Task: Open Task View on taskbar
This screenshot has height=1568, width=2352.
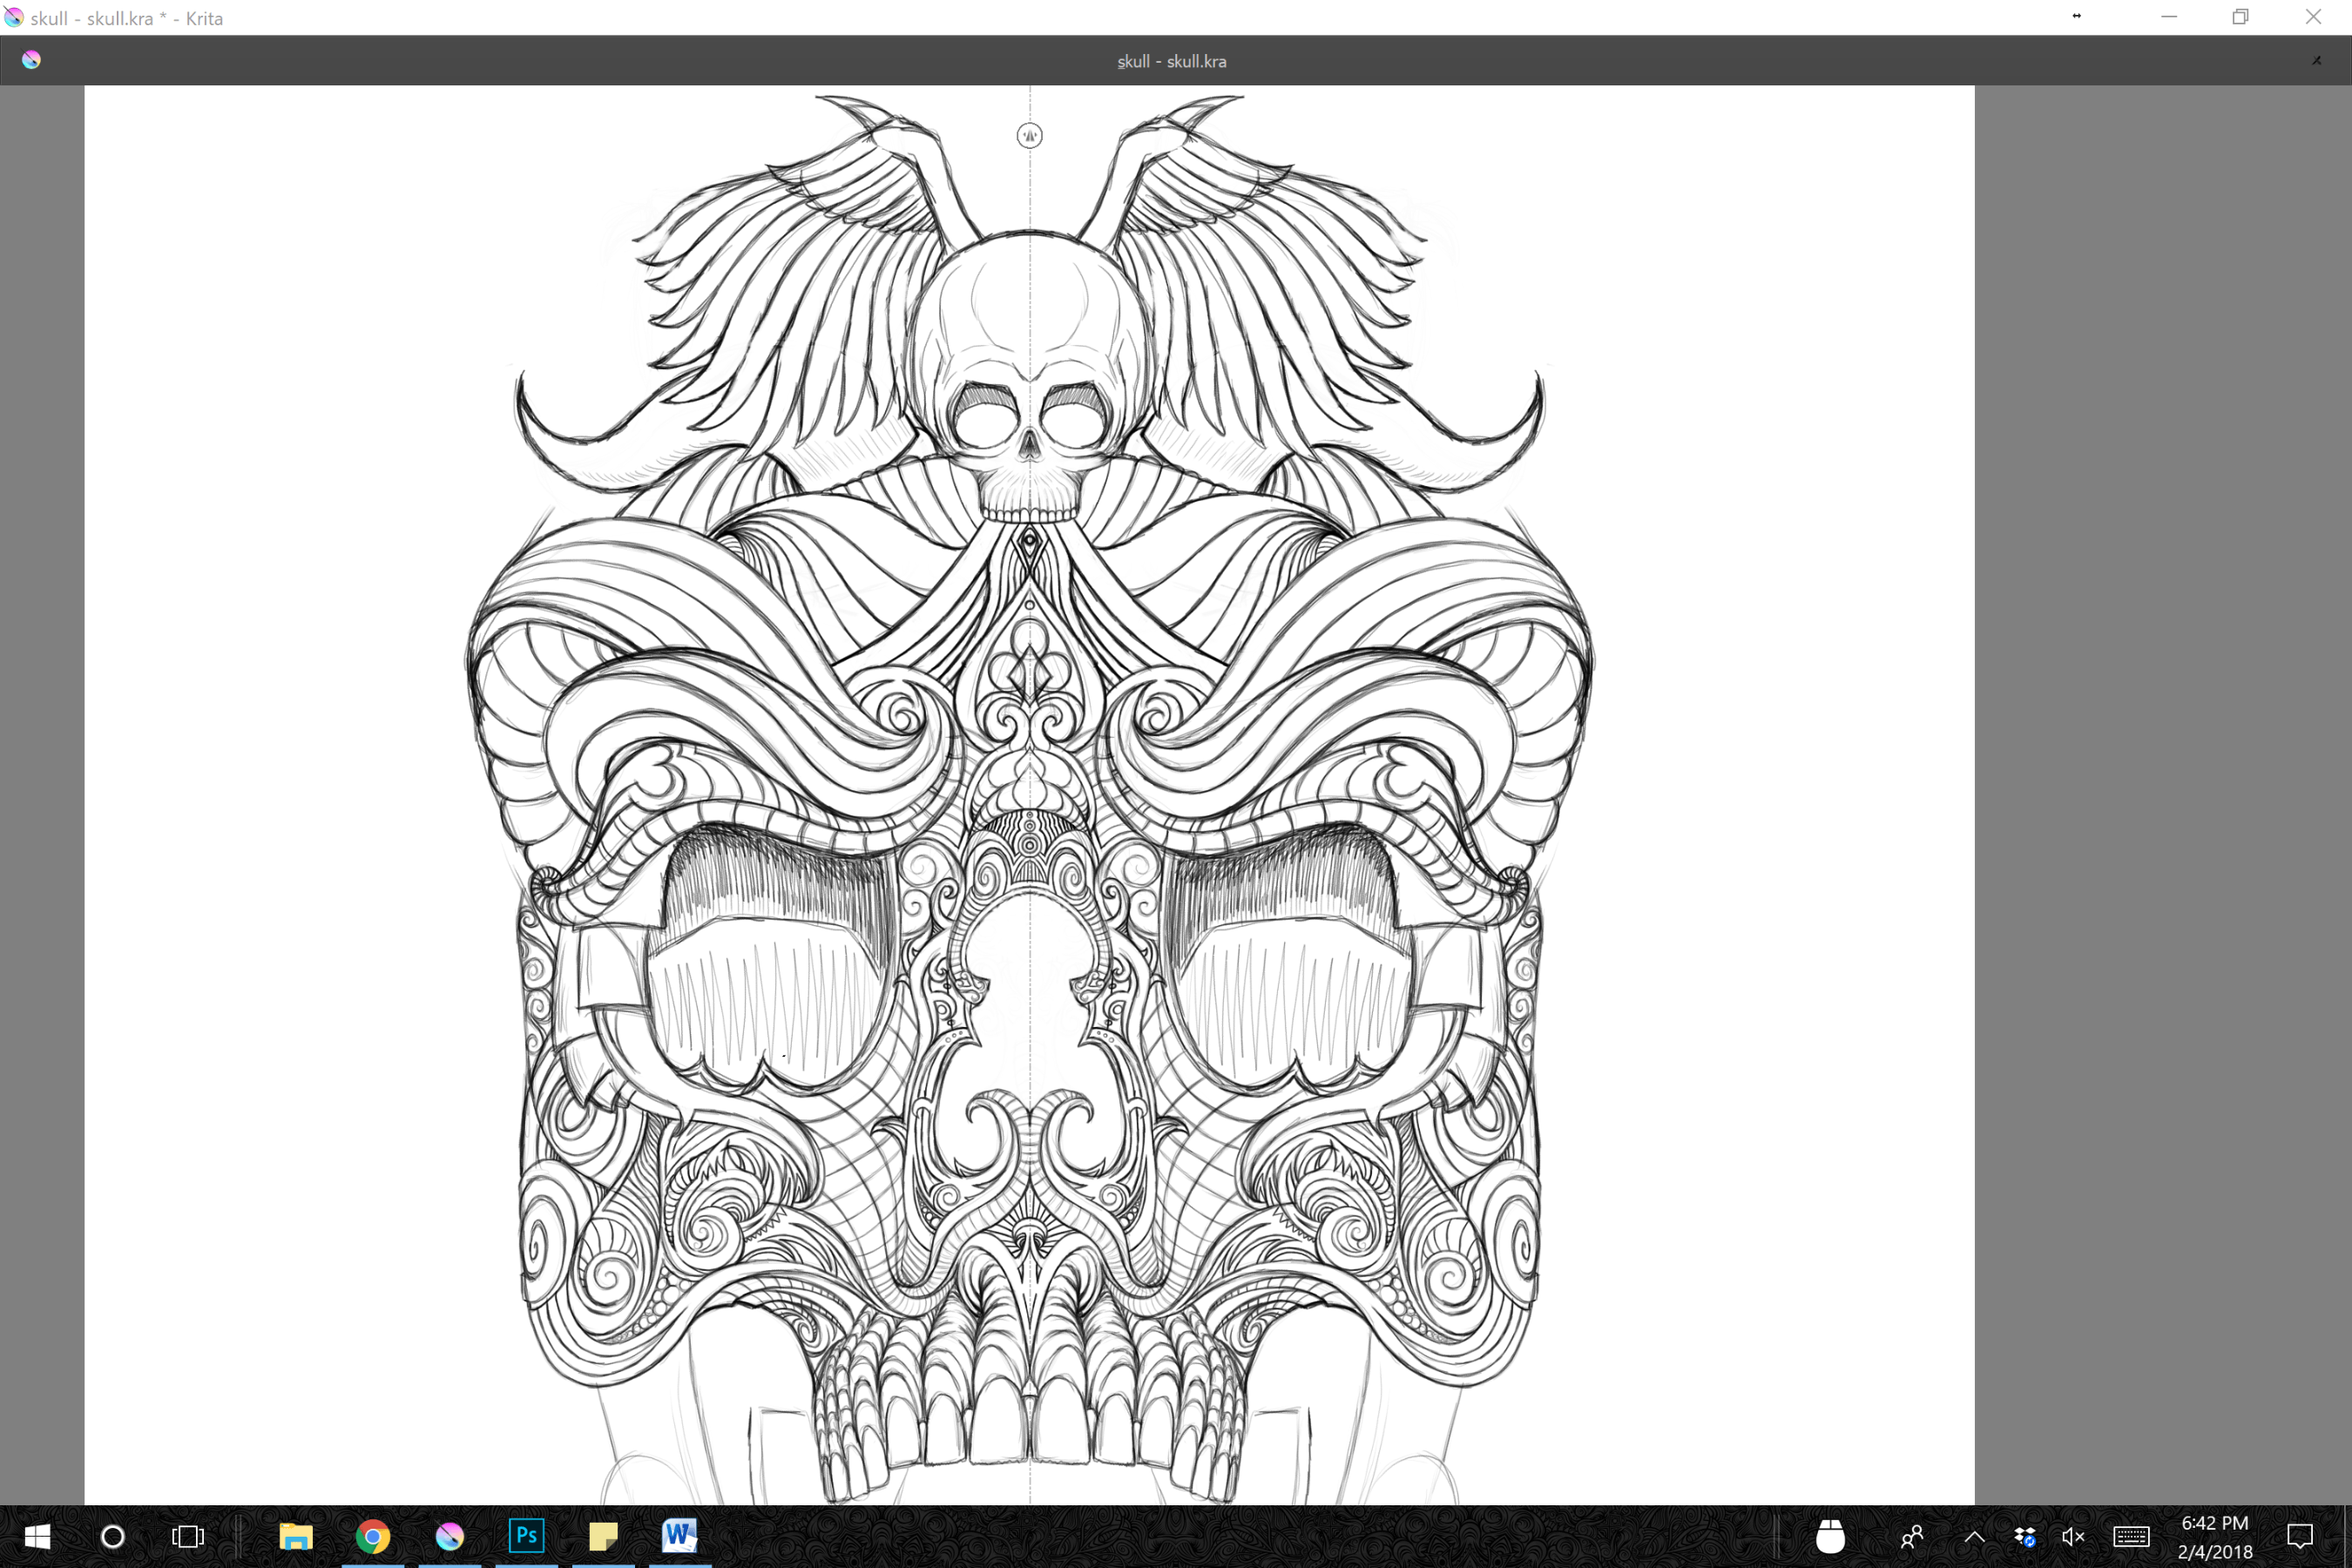Action: click(x=188, y=1536)
